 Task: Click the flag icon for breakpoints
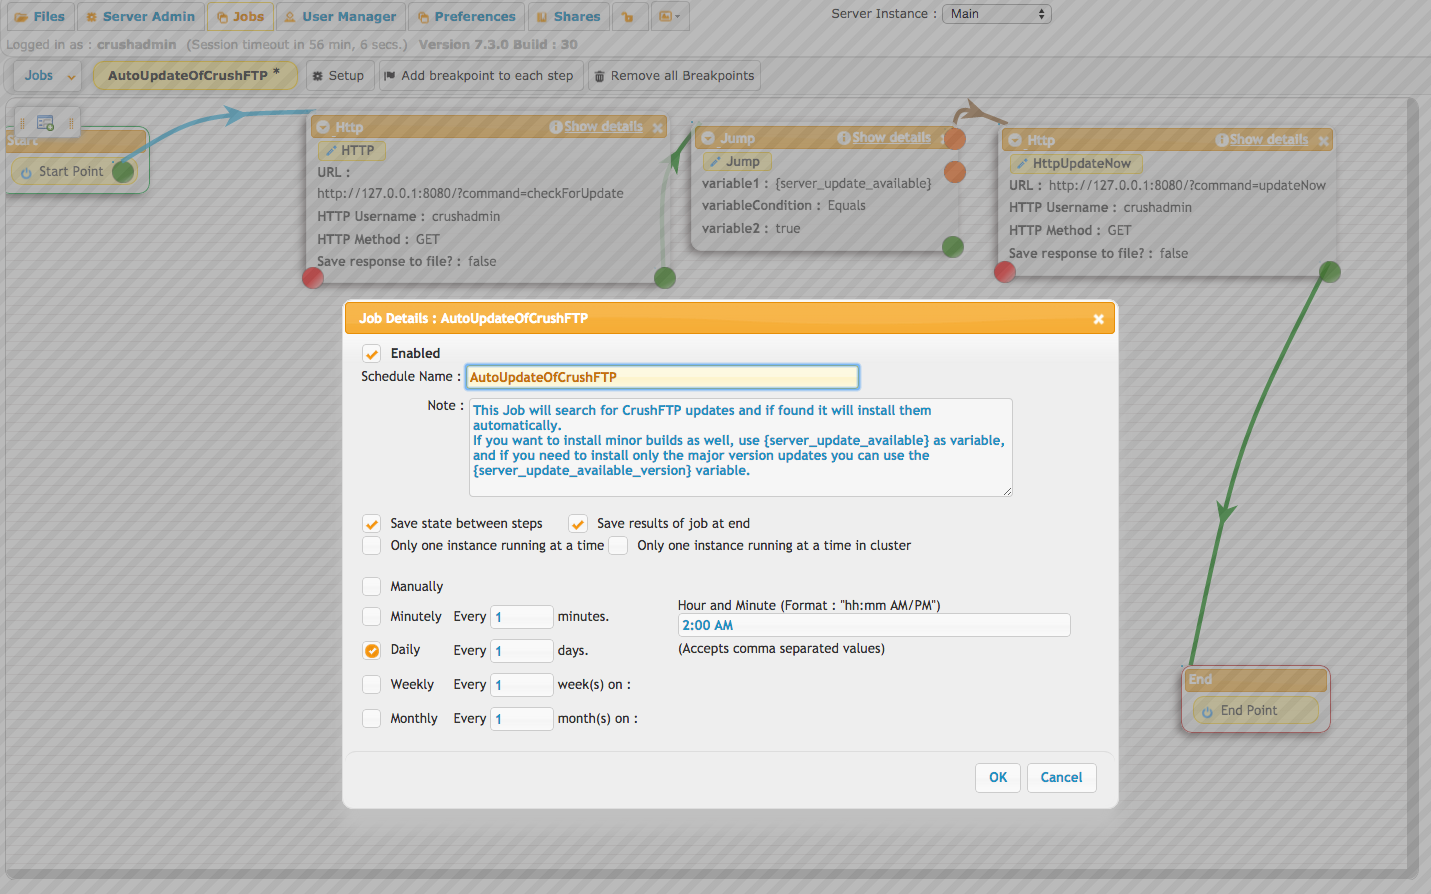point(390,75)
